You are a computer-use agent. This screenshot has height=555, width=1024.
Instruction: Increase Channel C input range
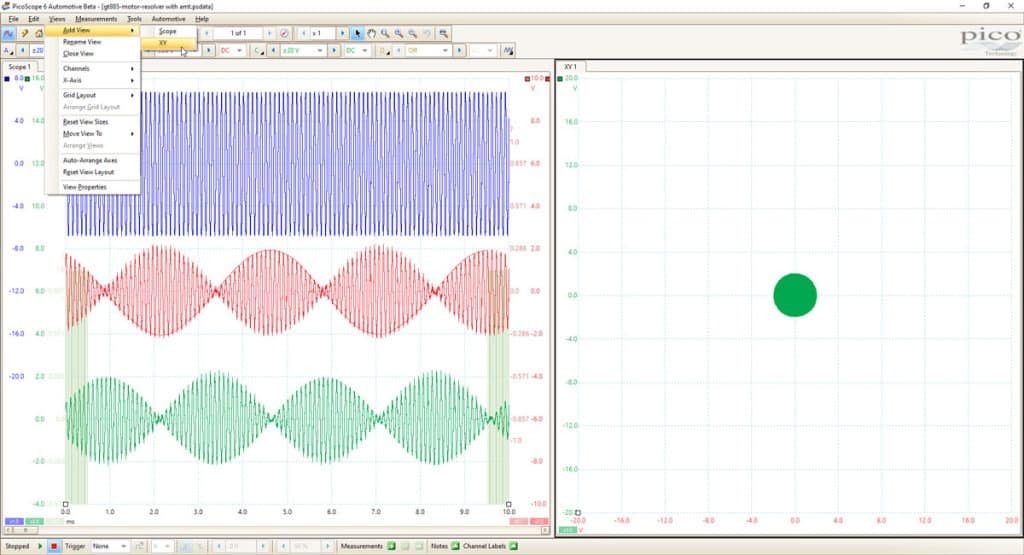point(334,50)
